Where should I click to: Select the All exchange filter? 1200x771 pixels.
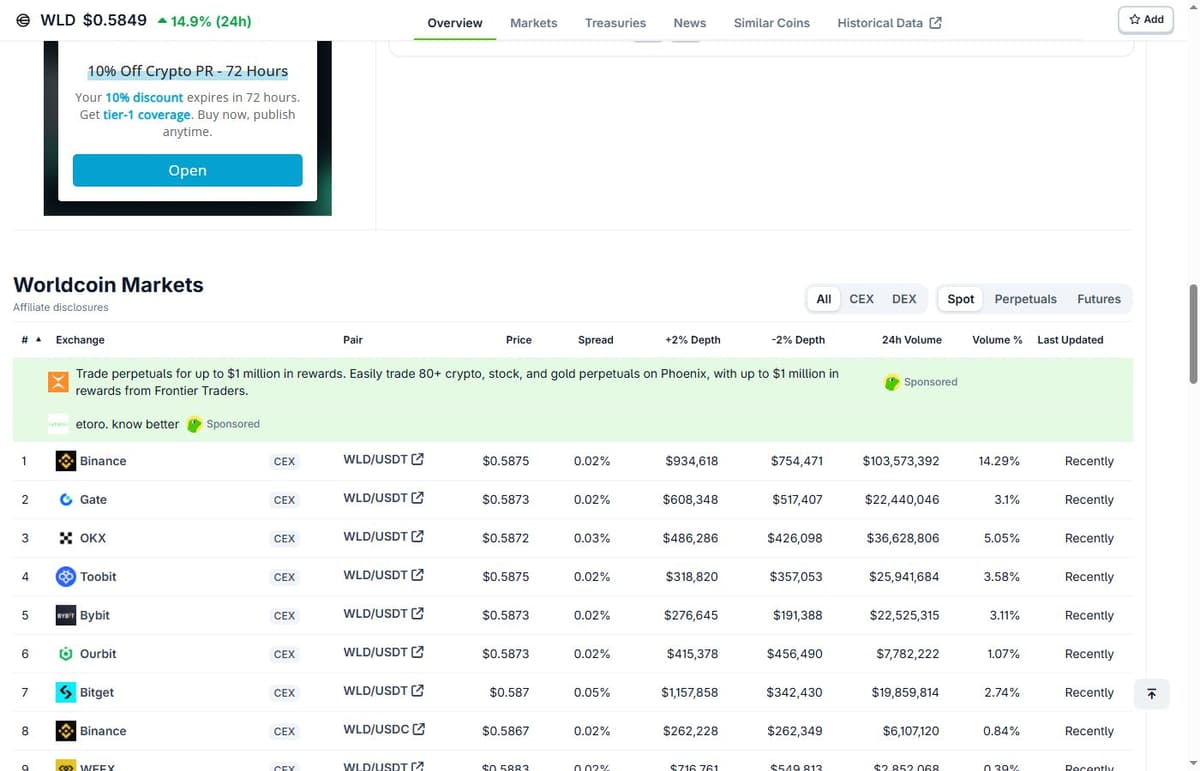coord(824,299)
